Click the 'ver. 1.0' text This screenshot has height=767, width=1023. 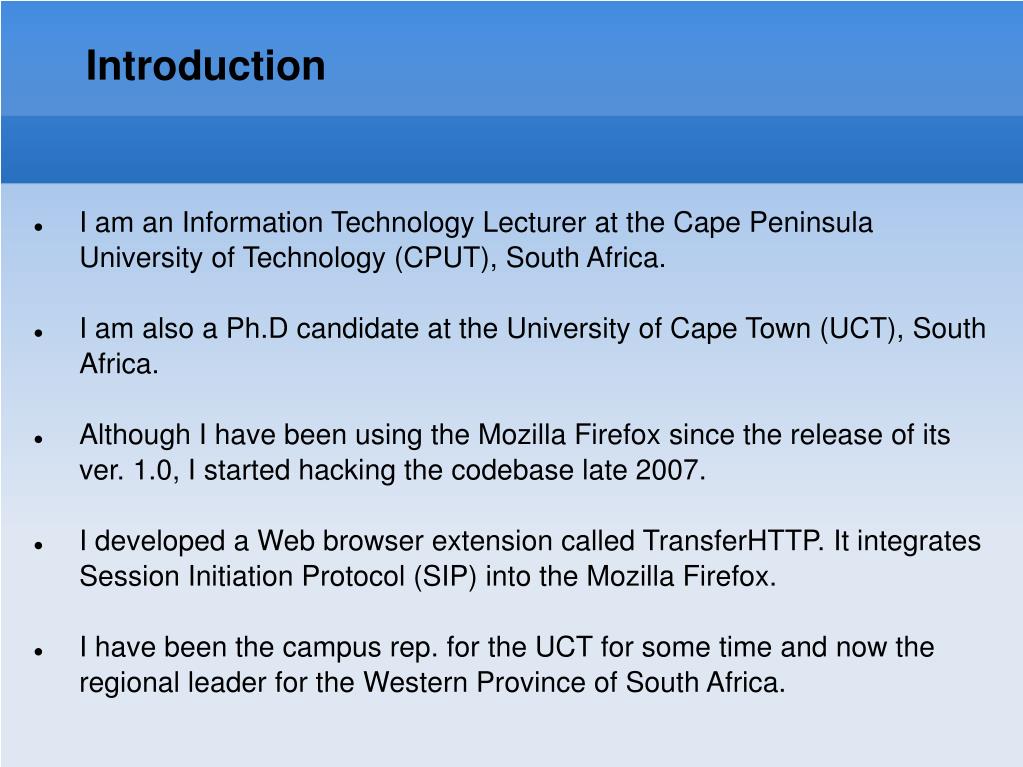click(x=127, y=471)
